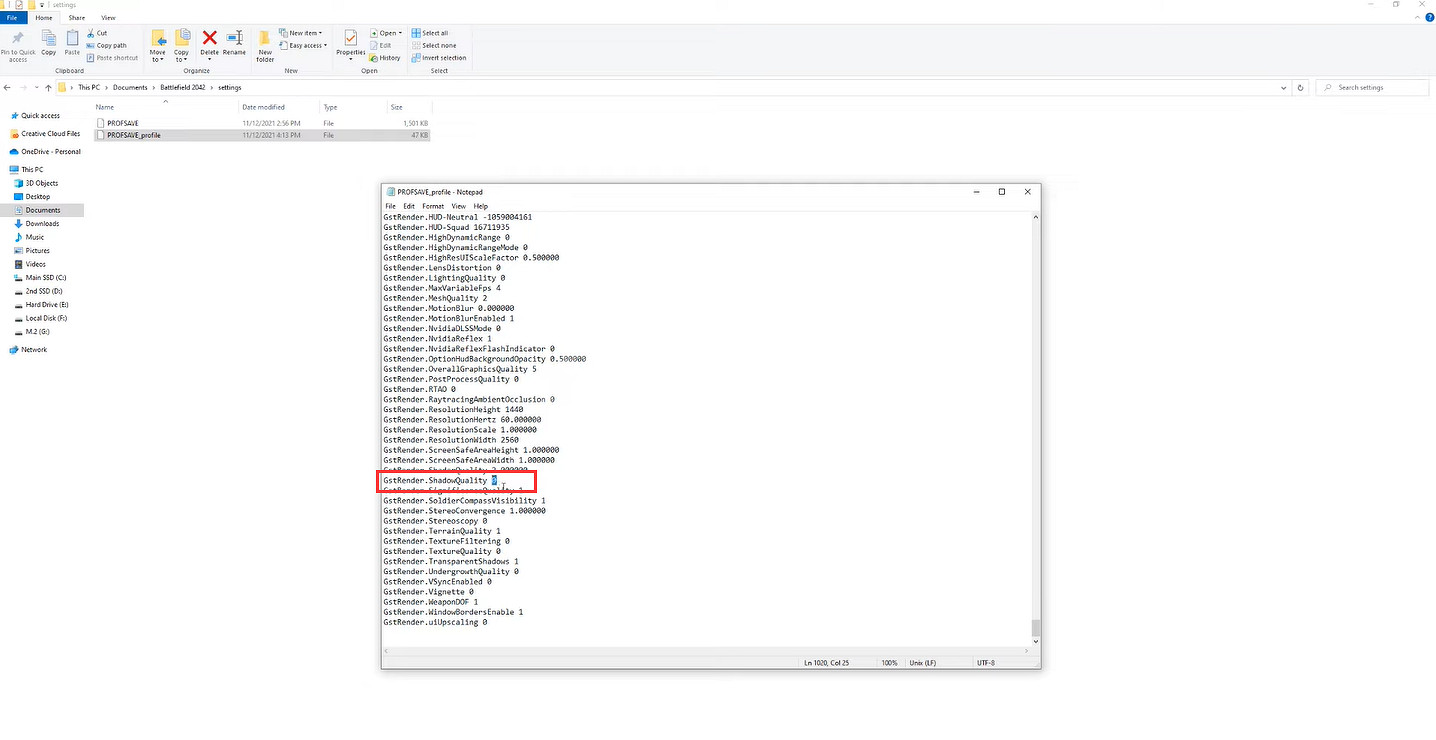The height and width of the screenshot is (740, 1436).
Task: Click the Up arrow navigation button
Action: 48,88
